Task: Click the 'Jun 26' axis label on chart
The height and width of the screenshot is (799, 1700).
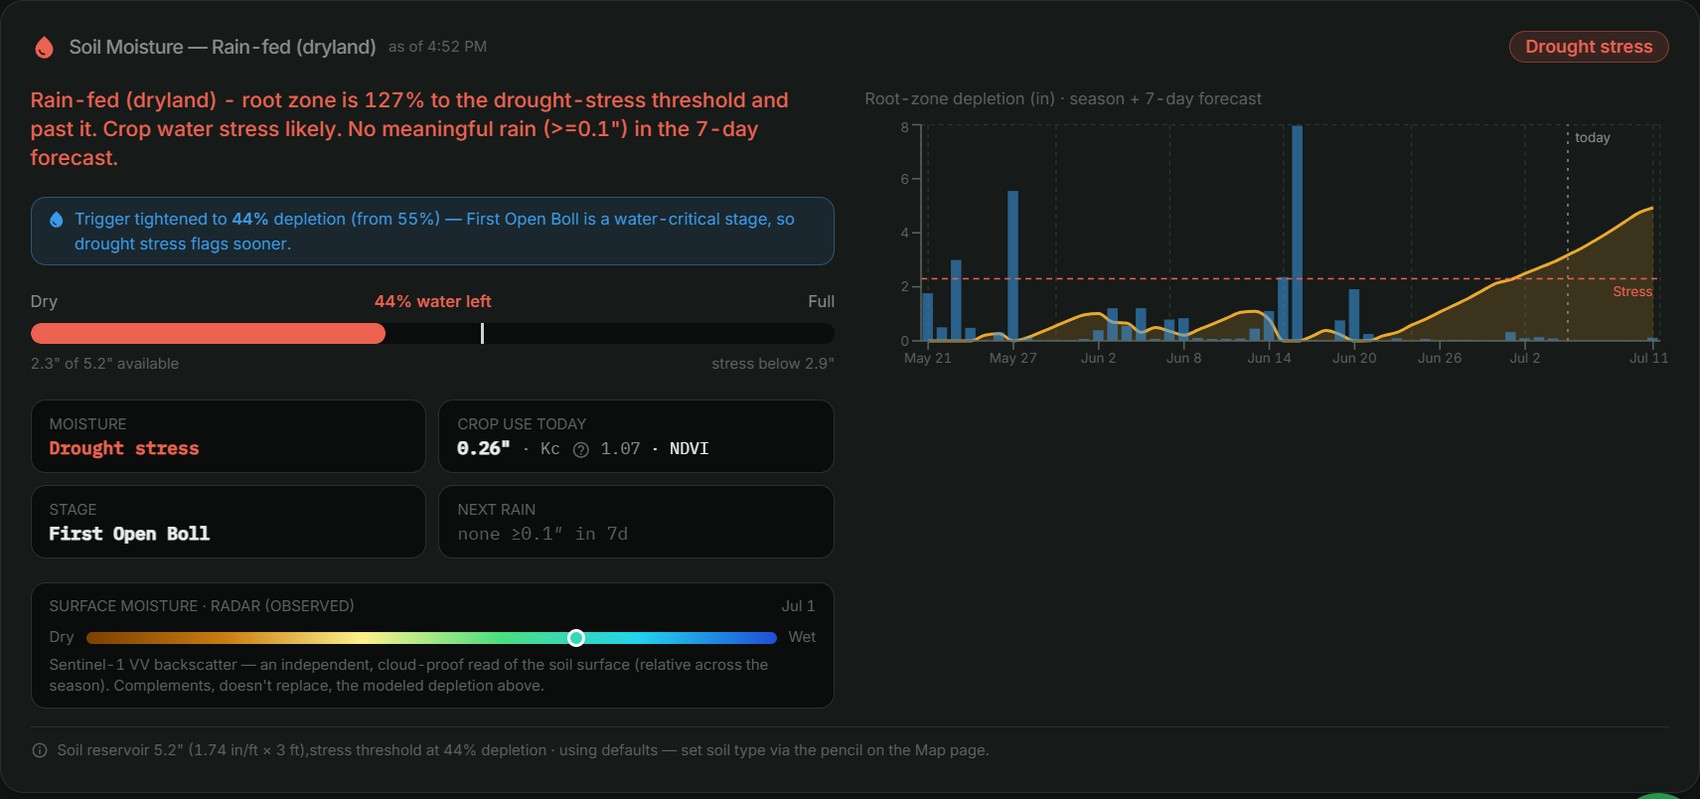Action: click(x=1439, y=358)
